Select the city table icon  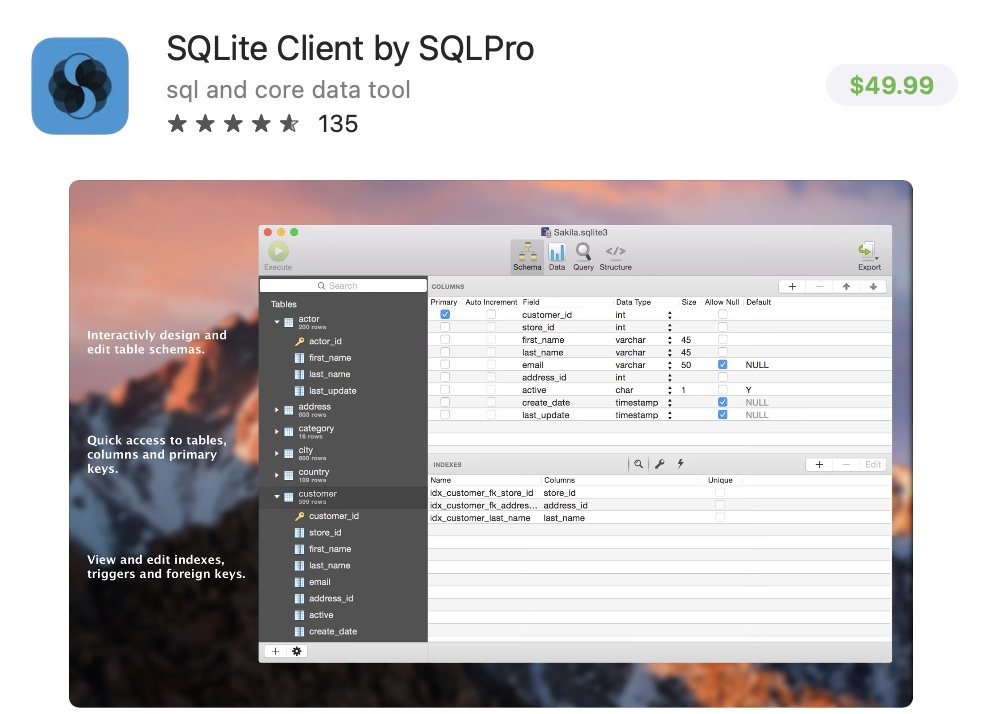(x=288, y=453)
